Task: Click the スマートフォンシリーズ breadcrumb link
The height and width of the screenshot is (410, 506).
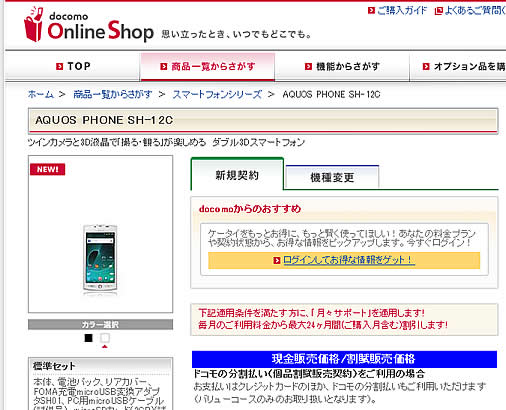Action: pos(217,94)
